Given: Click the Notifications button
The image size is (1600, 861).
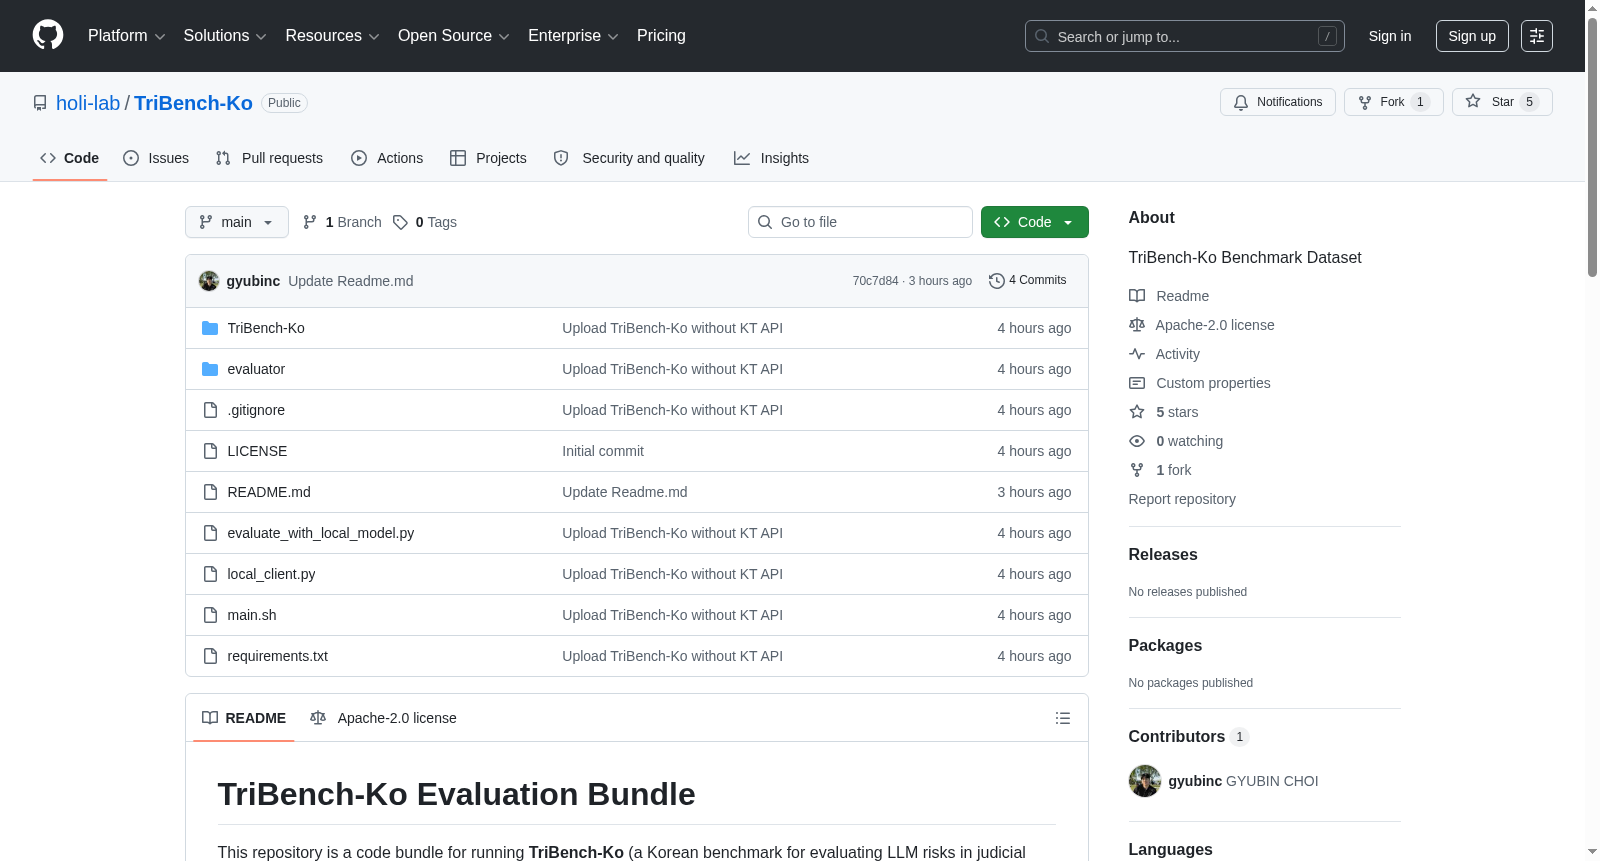Looking at the screenshot, I should click(1278, 102).
